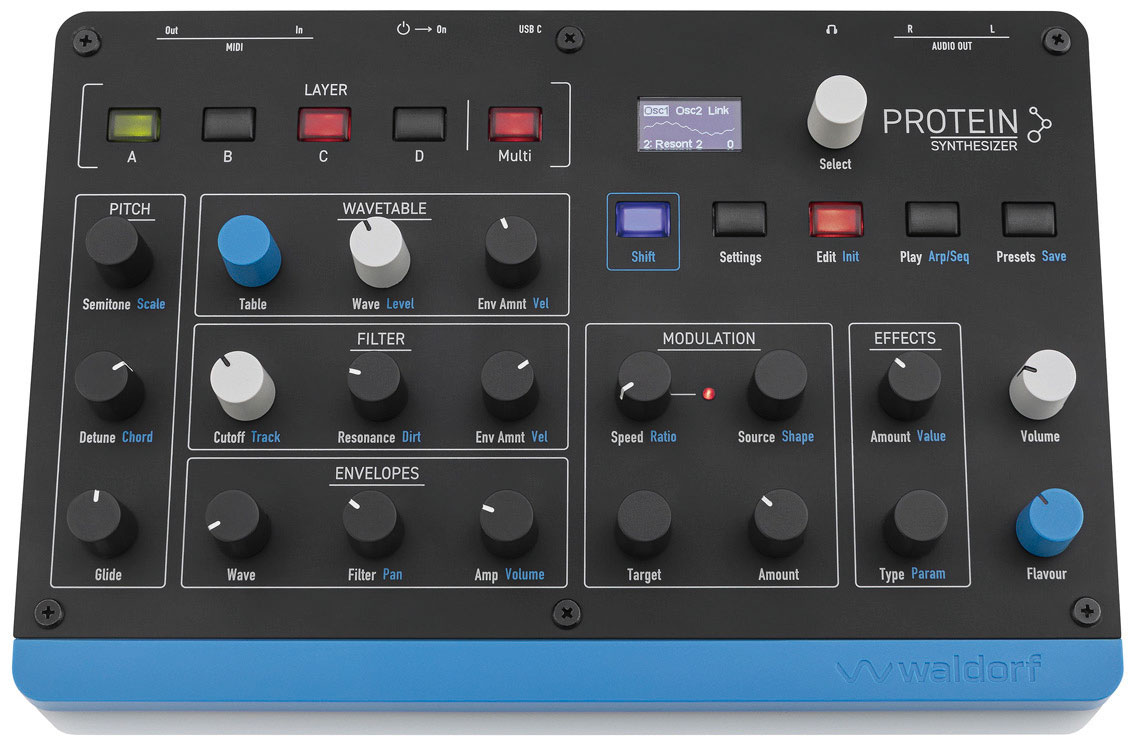
Task: Open Presets with its button
Action: (x=1030, y=220)
